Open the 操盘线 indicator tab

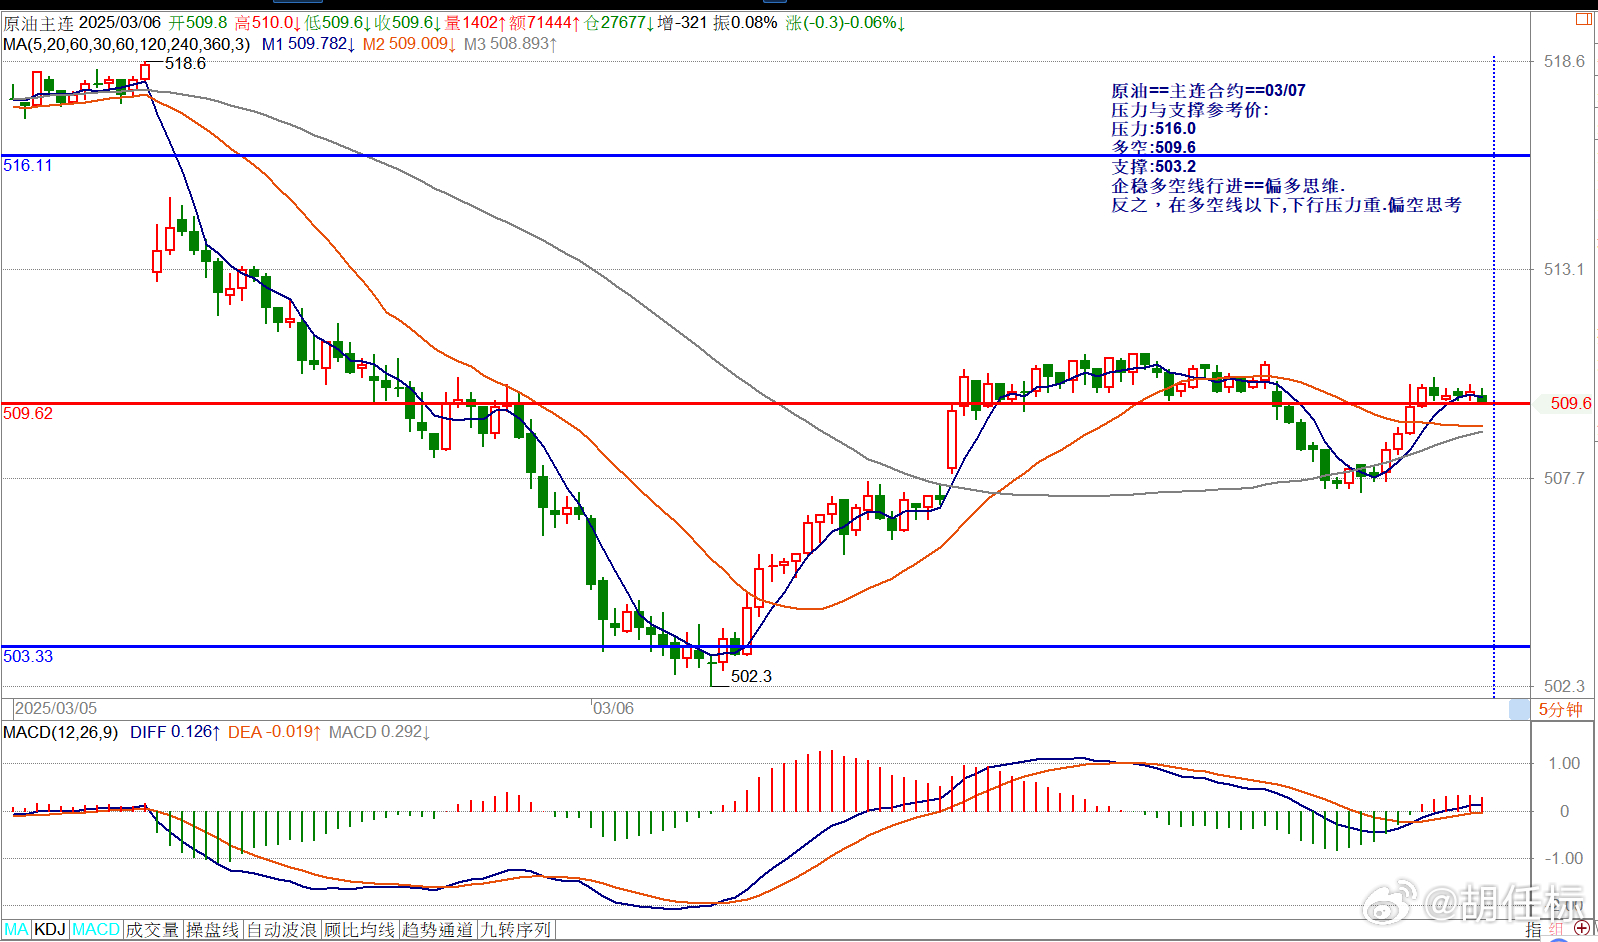point(213,930)
